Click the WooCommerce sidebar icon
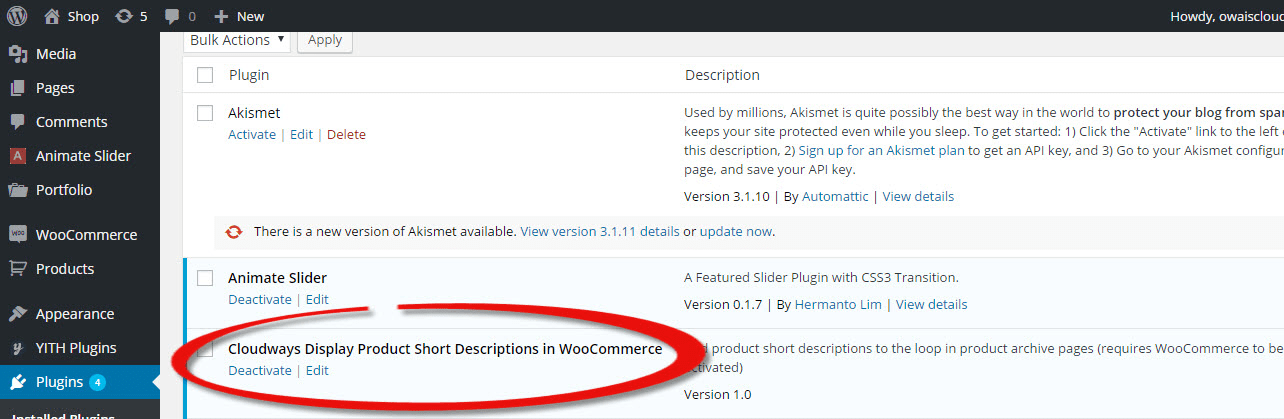The height and width of the screenshot is (419, 1284). [18, 235]
